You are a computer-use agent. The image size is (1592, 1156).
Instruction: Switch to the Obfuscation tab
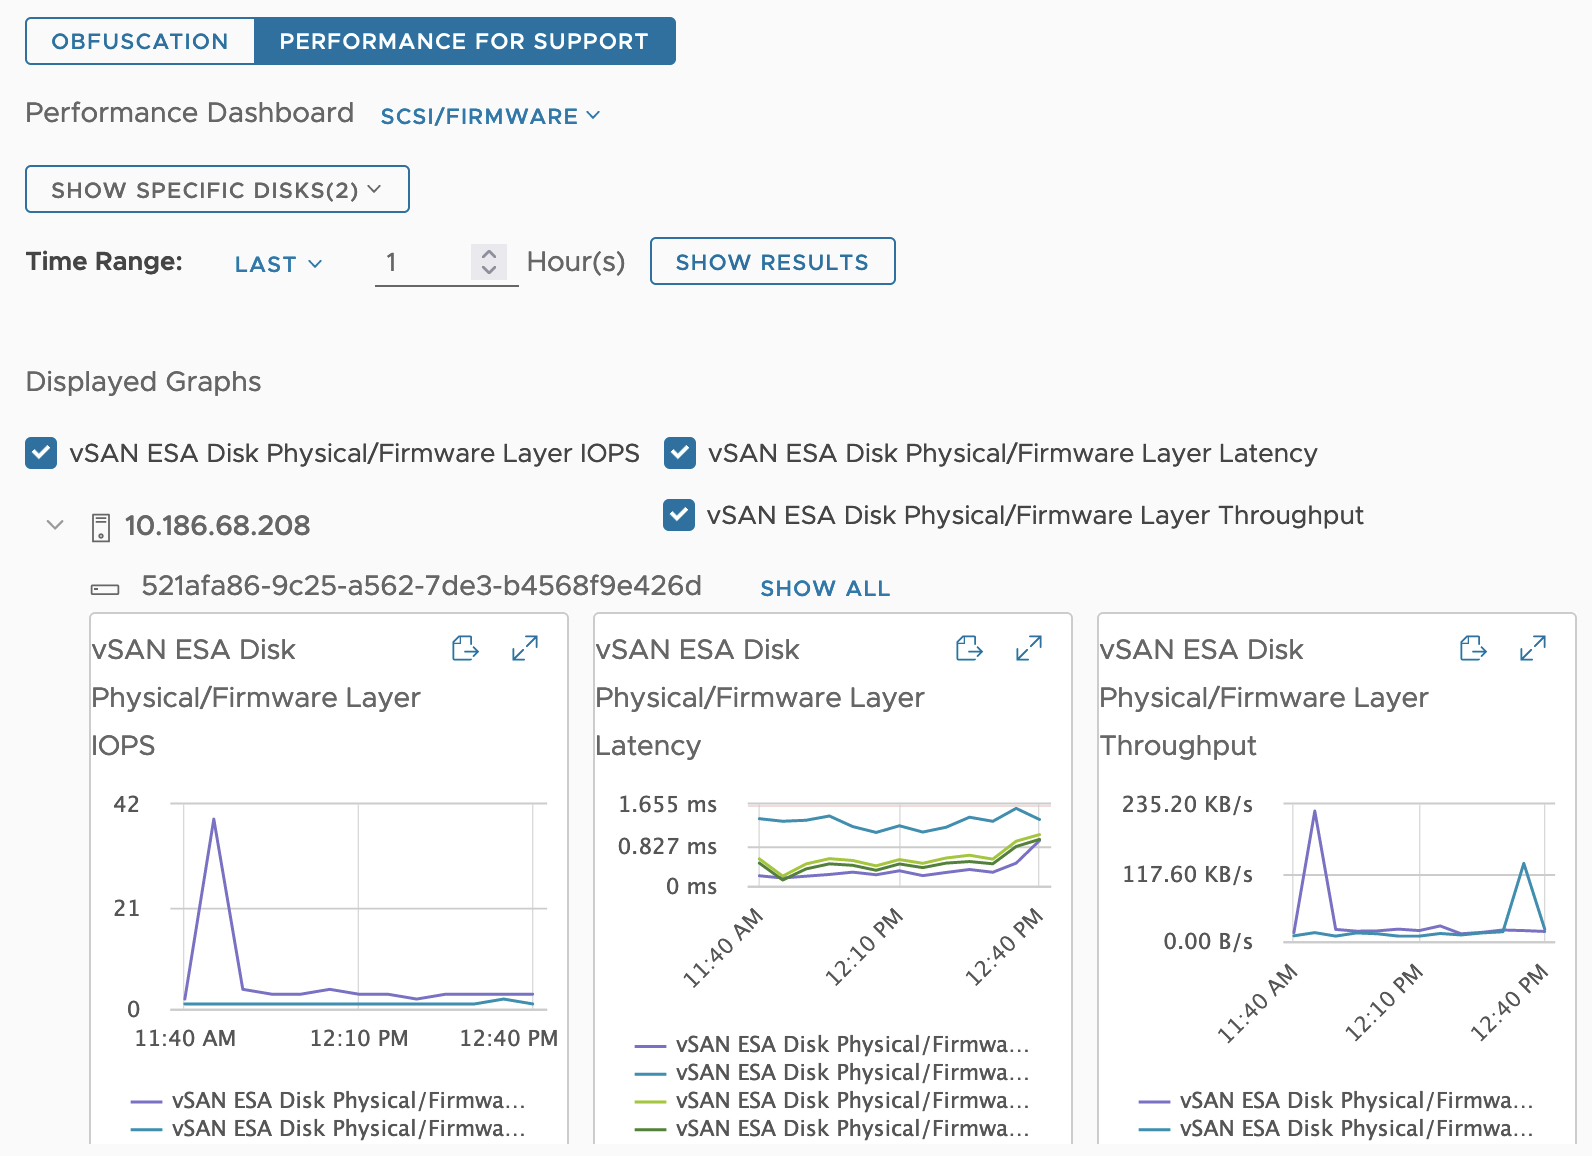tap(140, 41)
